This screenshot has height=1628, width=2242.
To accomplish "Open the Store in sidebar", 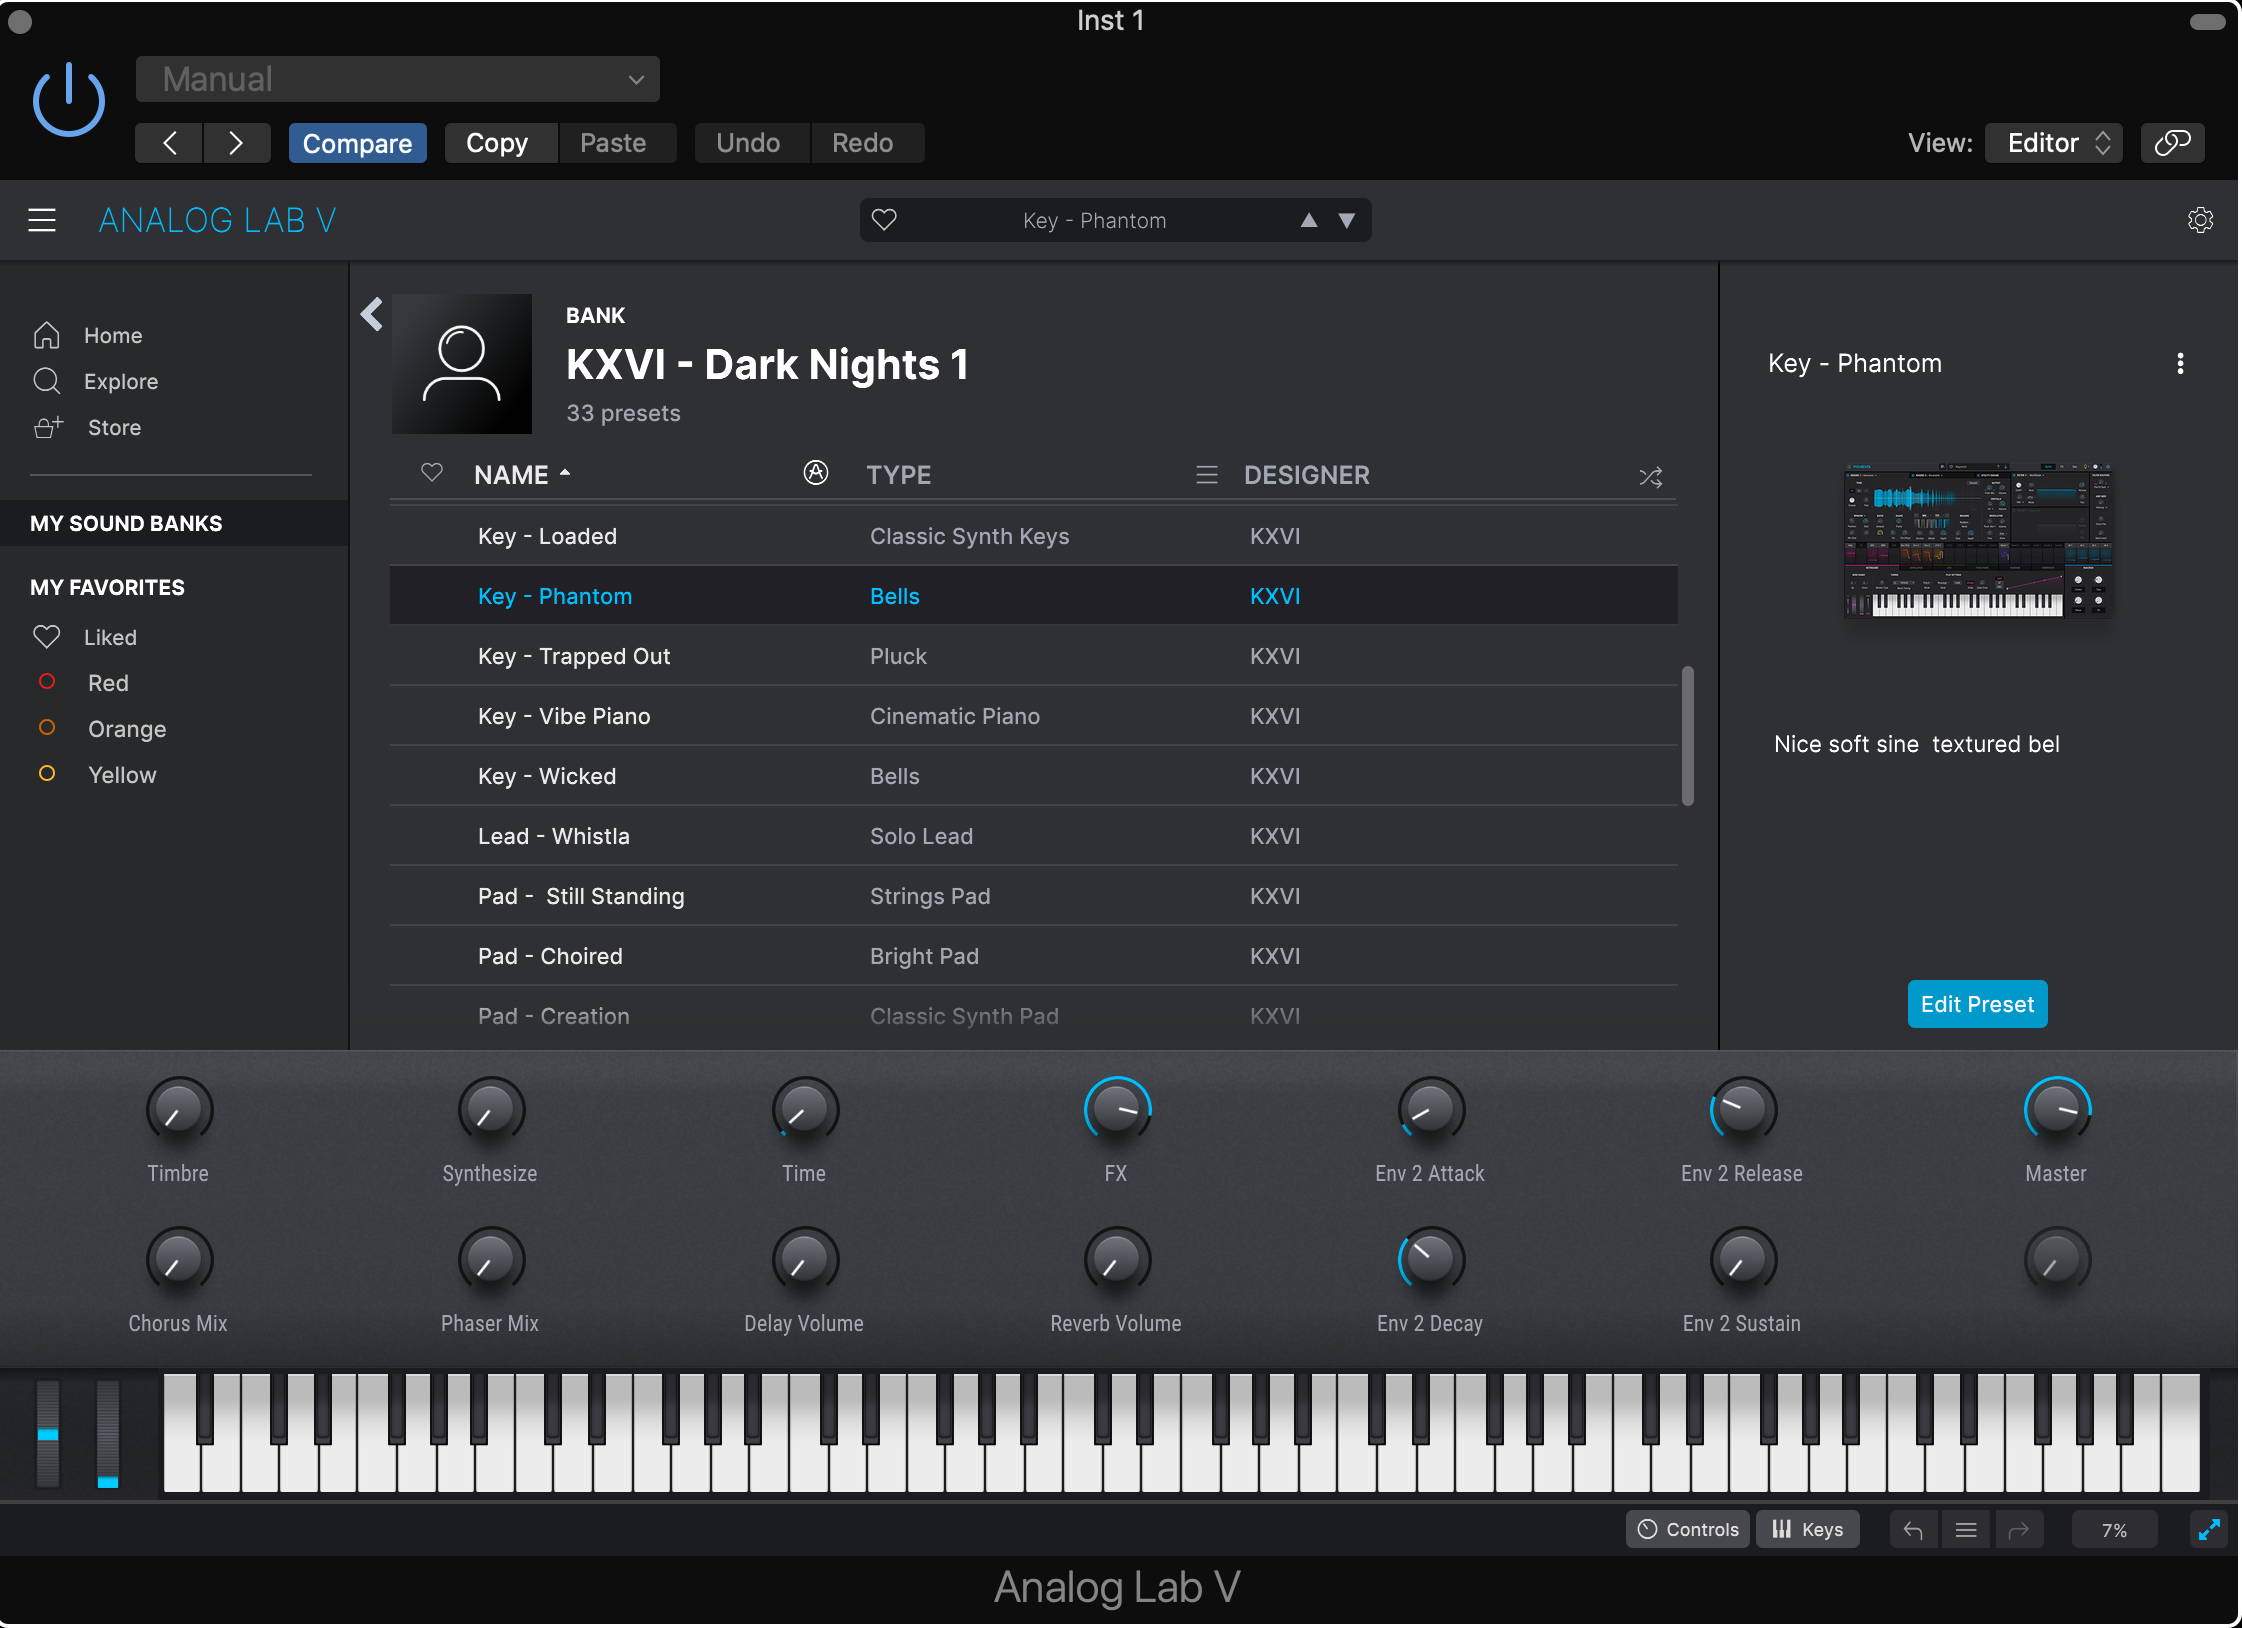I will tap(88, 427).
